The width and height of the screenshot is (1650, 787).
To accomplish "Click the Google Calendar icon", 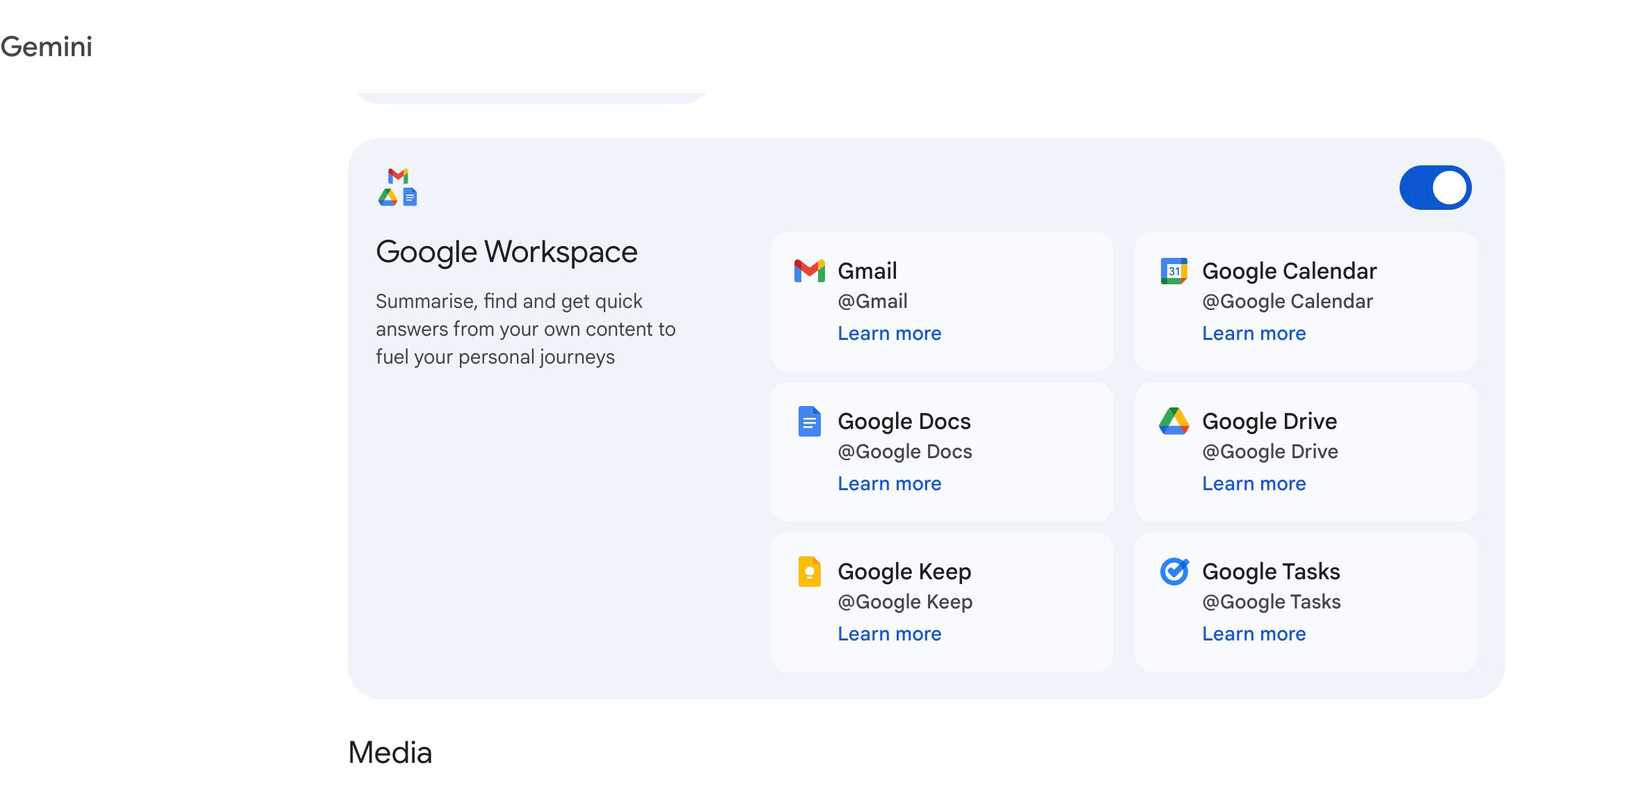I will (x=1174, y=271).
